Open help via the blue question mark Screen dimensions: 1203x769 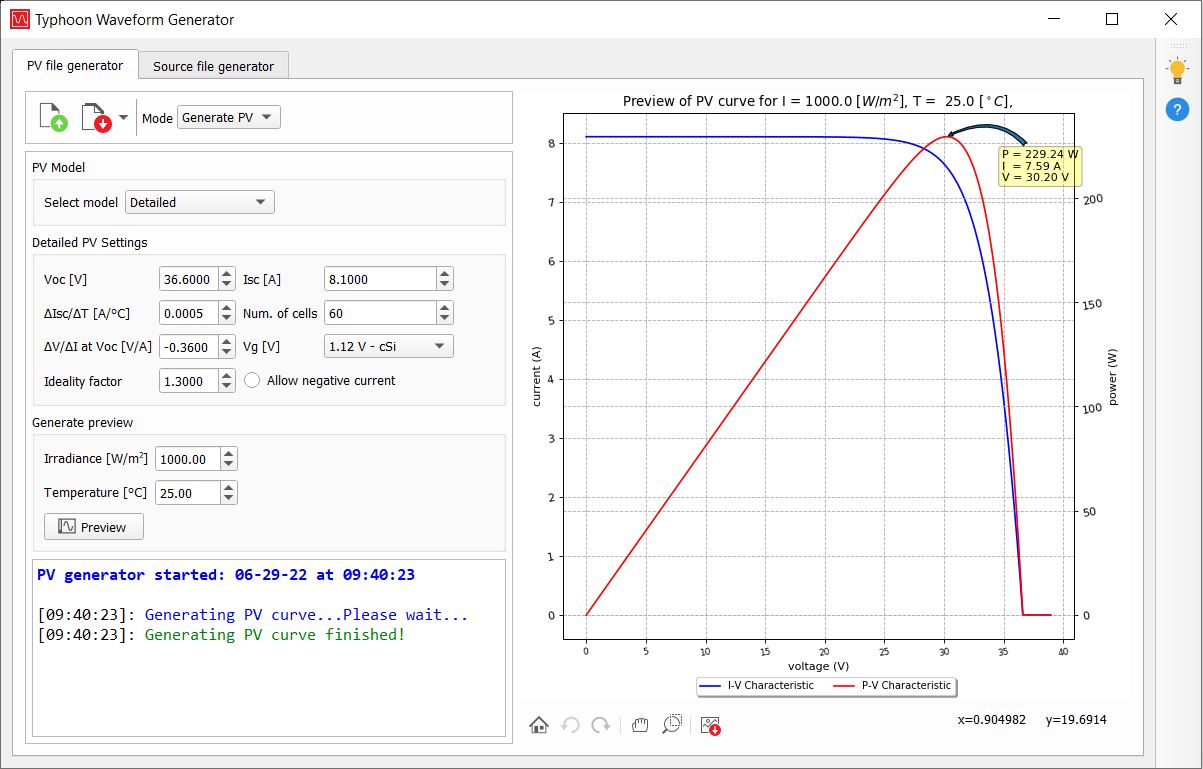1177,110
